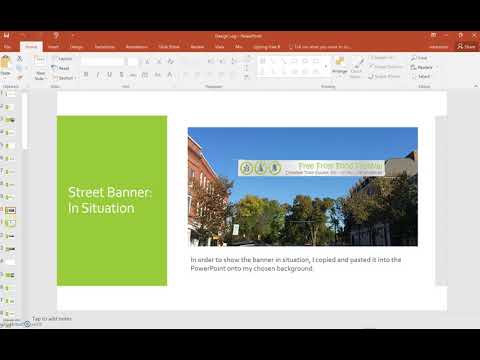Select the Free From Food Festival banner image
Image resolution: width=480 pixels, height=360 pixels.
[311, 168]
